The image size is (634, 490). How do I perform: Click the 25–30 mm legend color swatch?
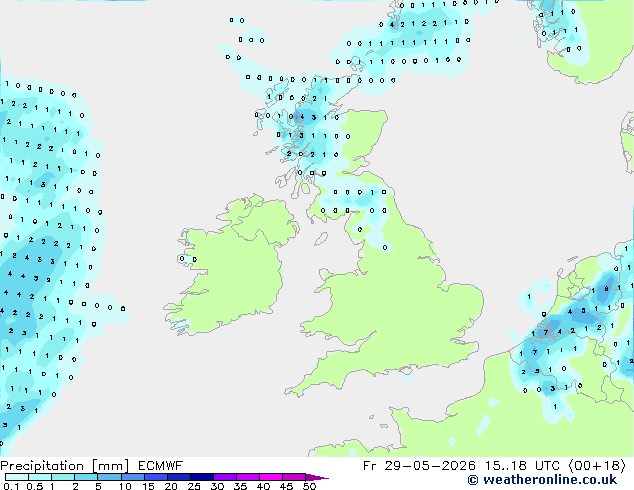coord(201,477)
